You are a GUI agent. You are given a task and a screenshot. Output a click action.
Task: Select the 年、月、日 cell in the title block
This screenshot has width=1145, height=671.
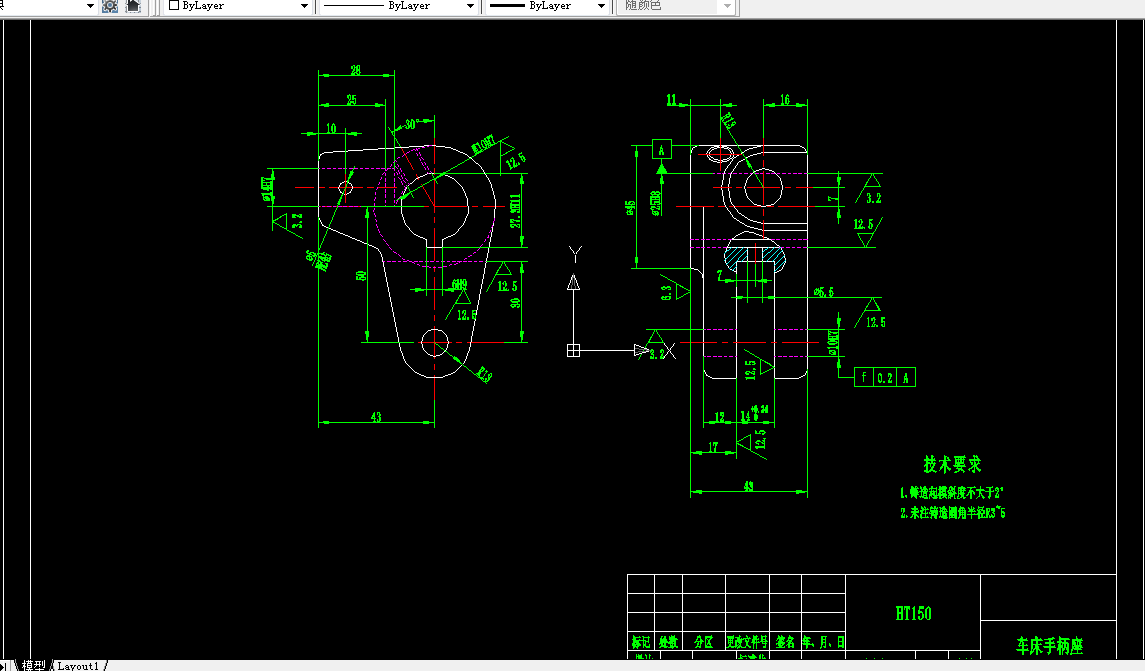click(x=824, y=642)
